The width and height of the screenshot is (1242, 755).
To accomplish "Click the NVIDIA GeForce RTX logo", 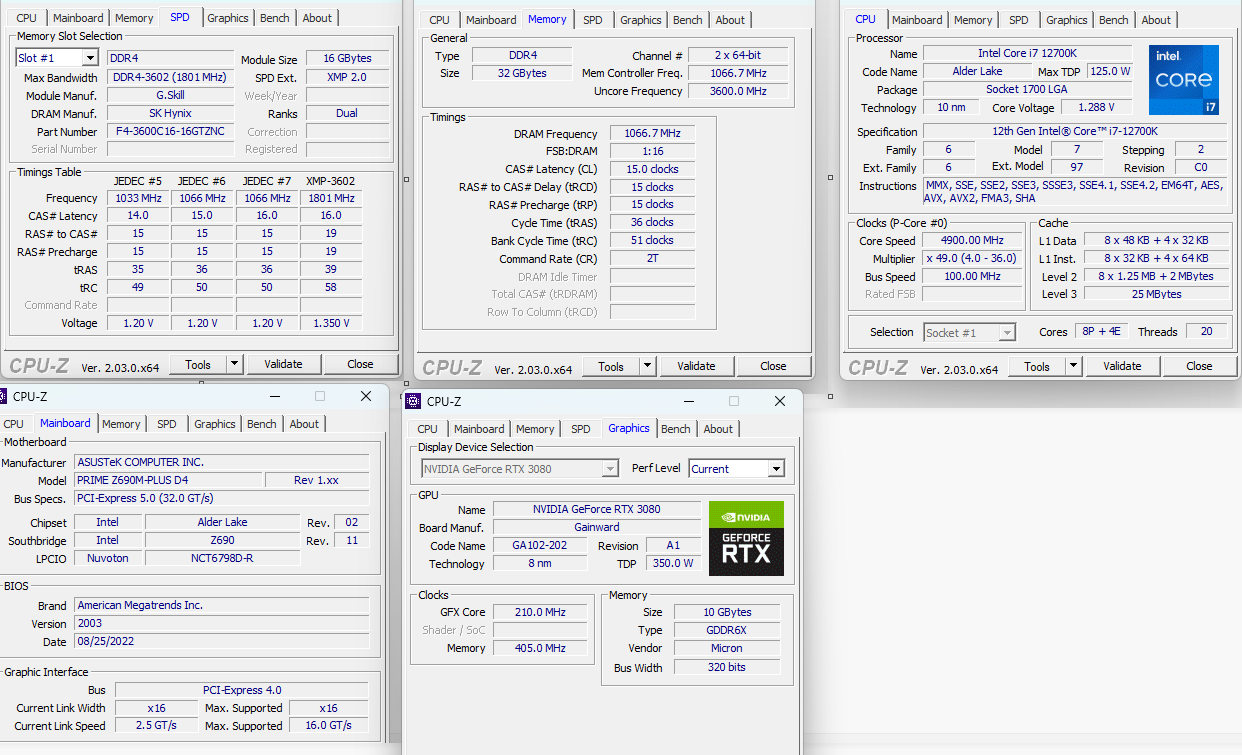I will coord(746,538).
